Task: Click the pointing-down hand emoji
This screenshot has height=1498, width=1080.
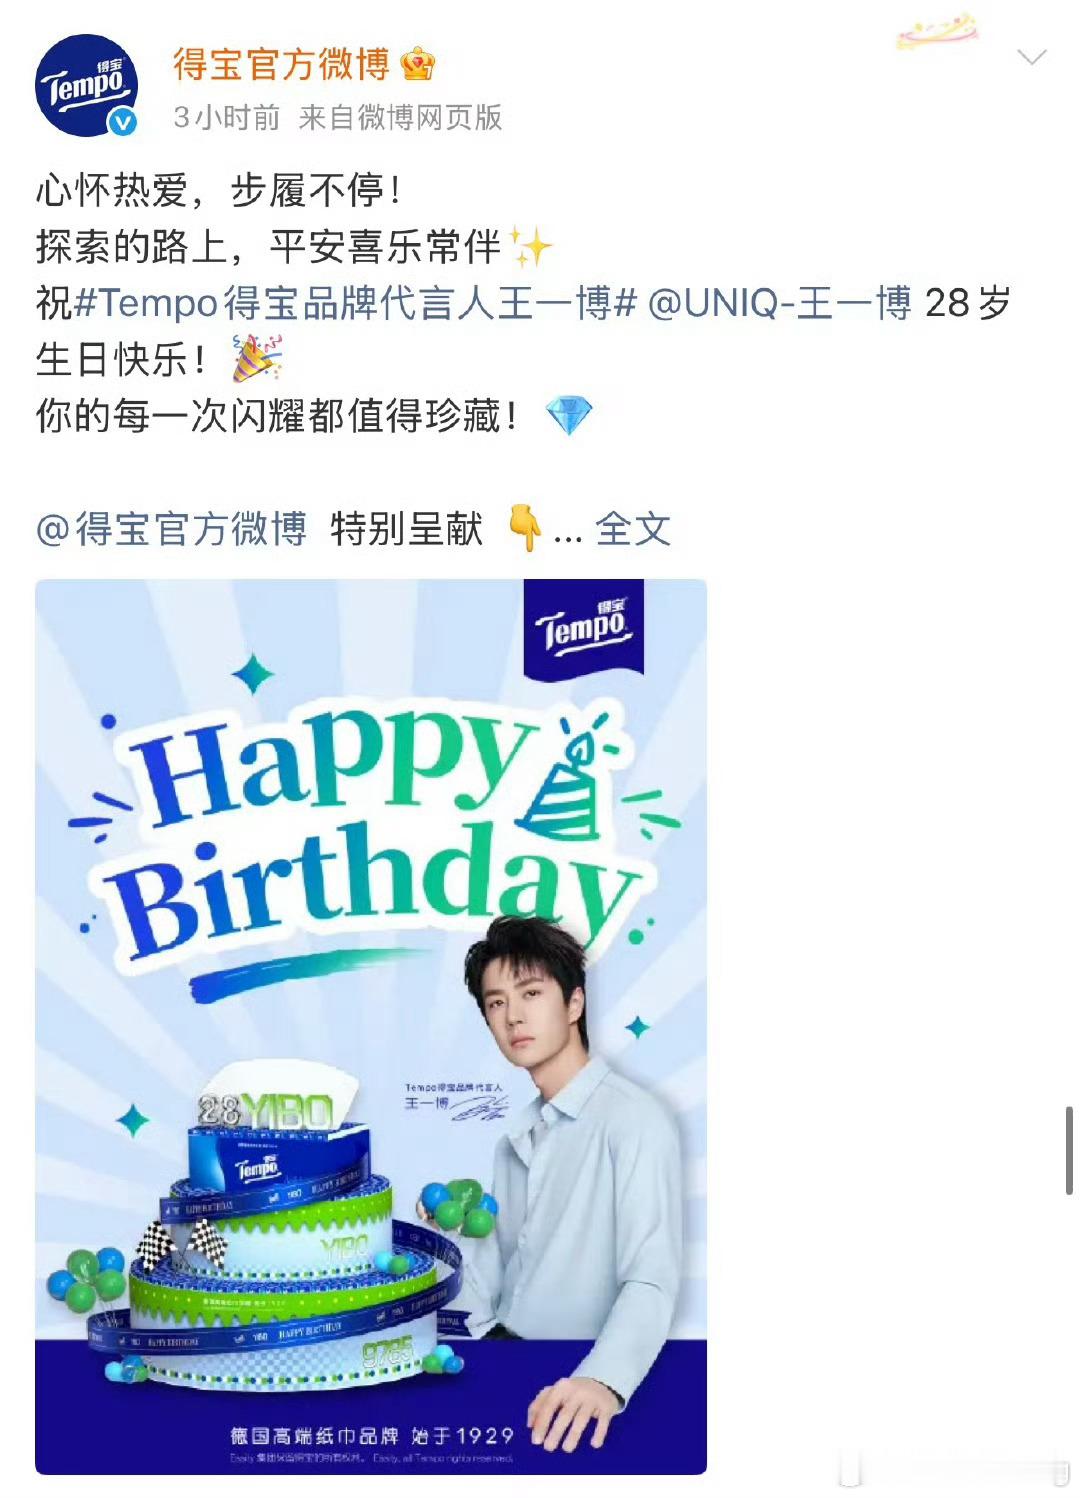Action: [x=525, y=529]
